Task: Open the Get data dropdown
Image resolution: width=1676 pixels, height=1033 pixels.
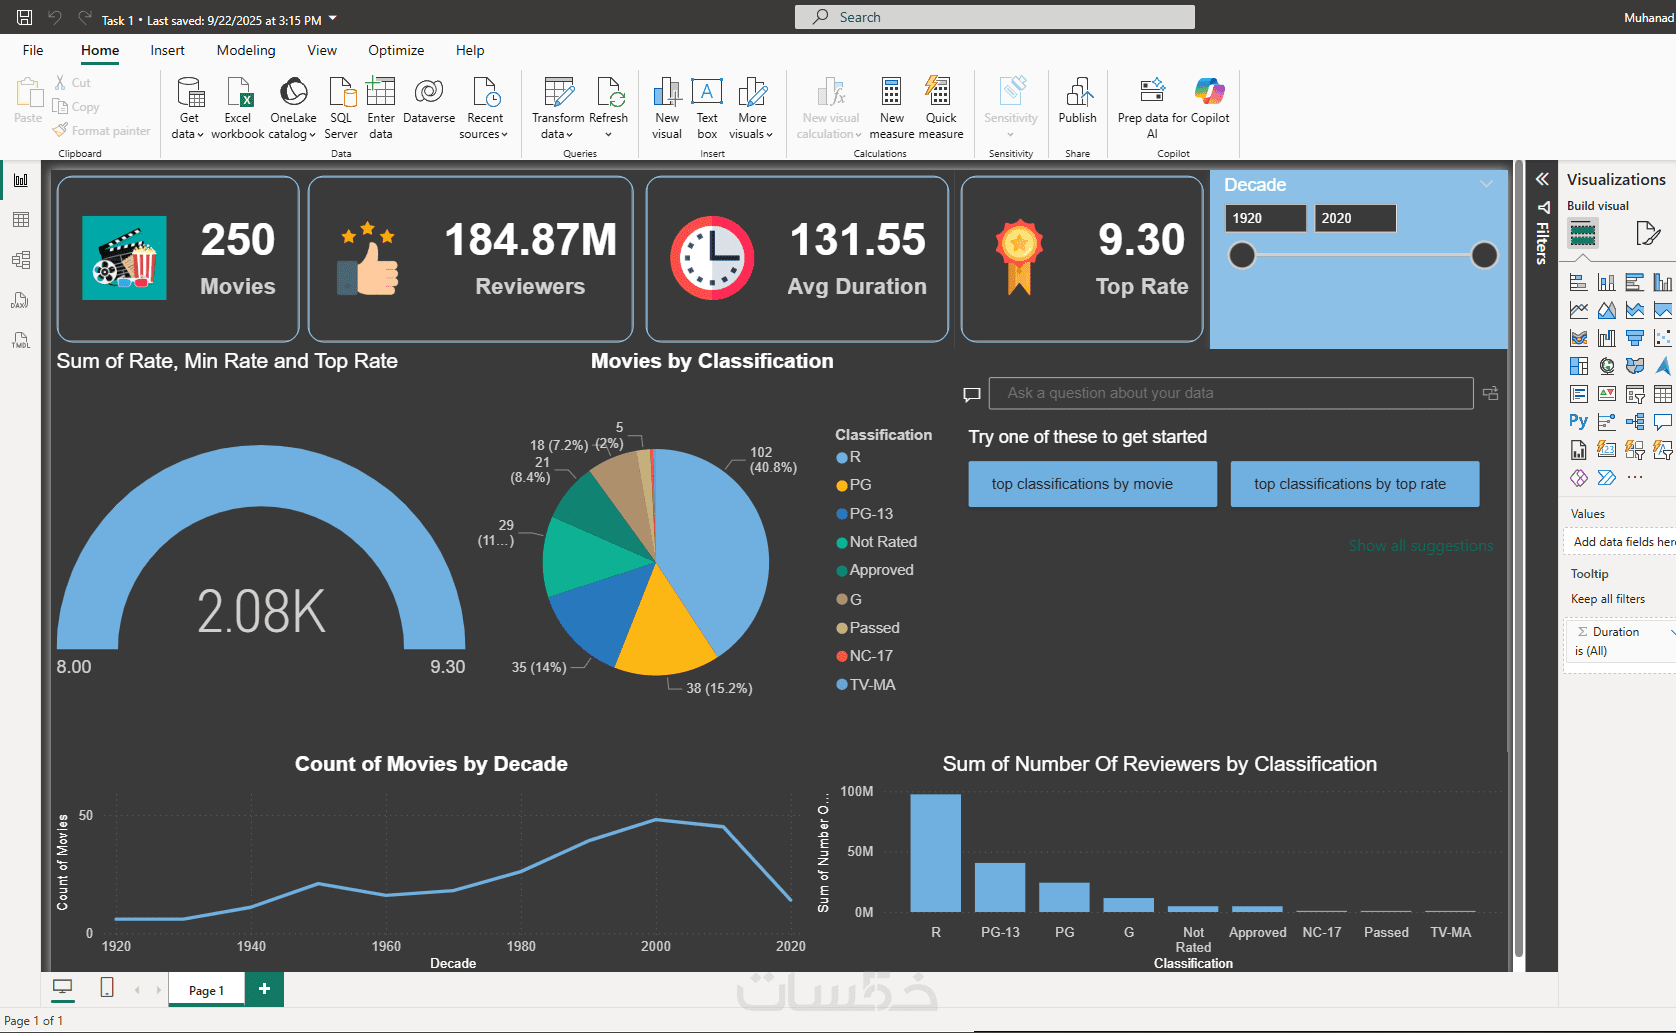Action: point(188,109)
